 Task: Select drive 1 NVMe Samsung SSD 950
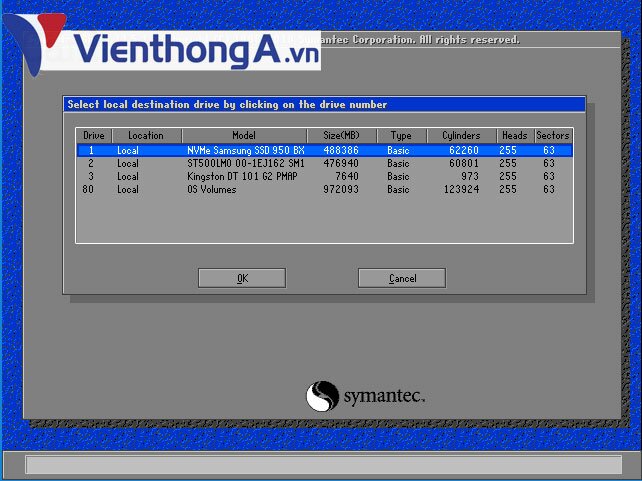[325, 150]
